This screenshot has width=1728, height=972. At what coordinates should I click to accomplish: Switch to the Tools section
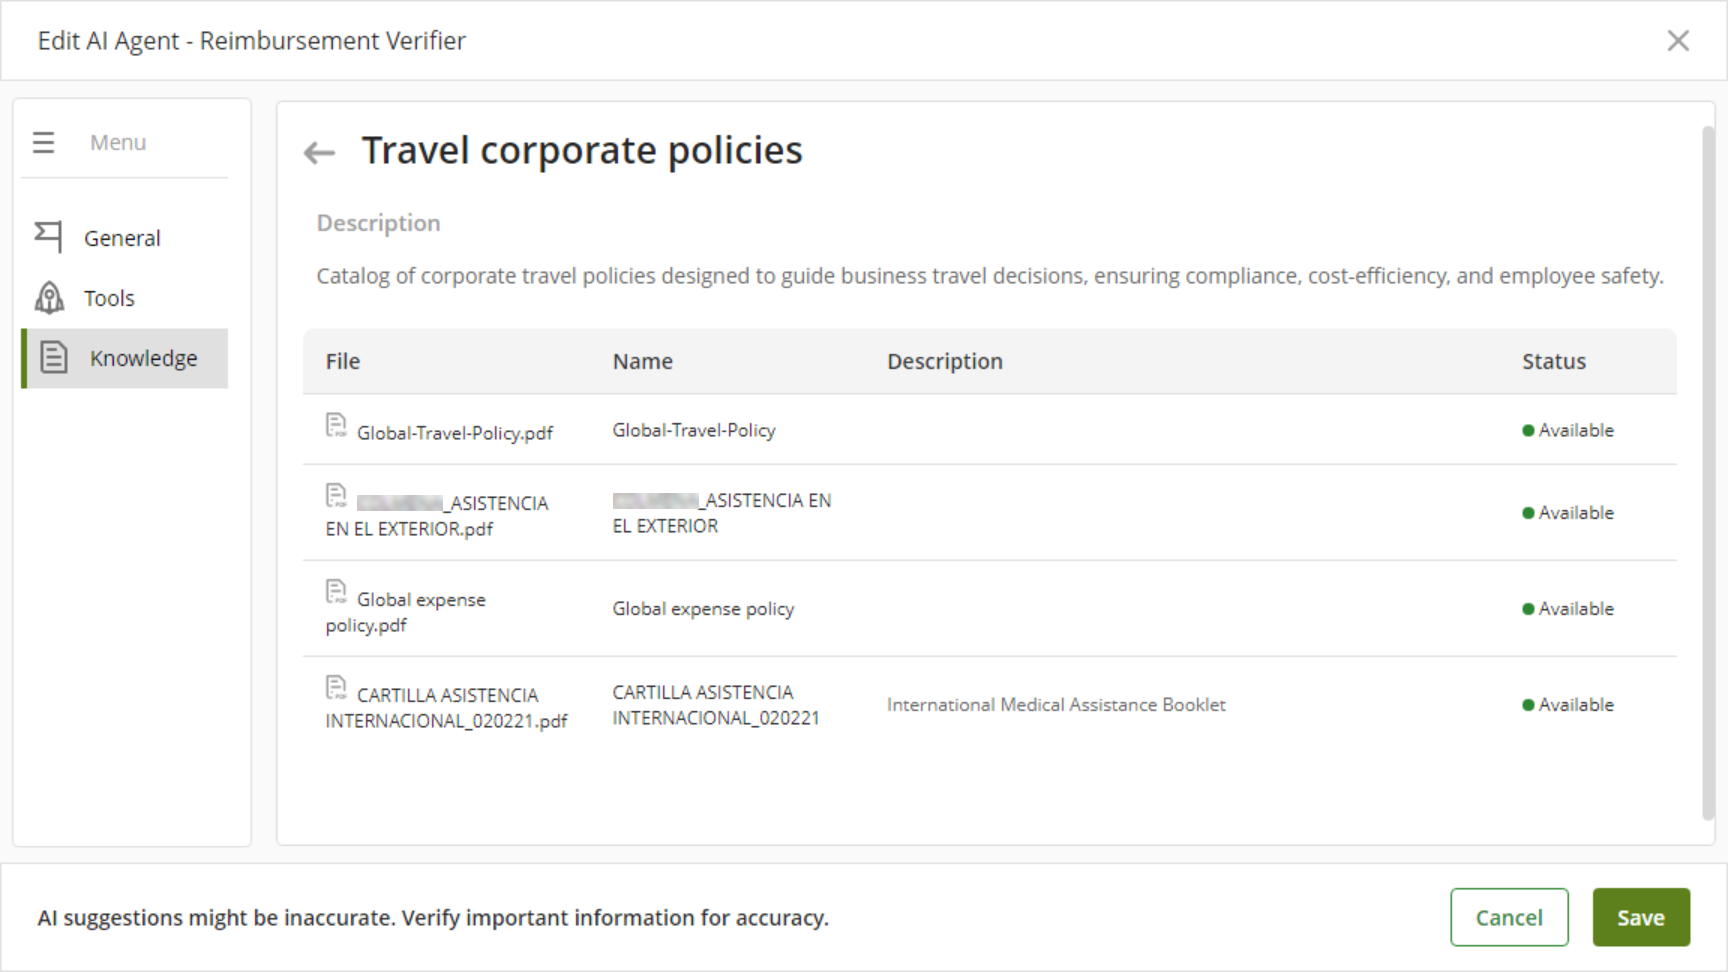click(x=109, y=298)
